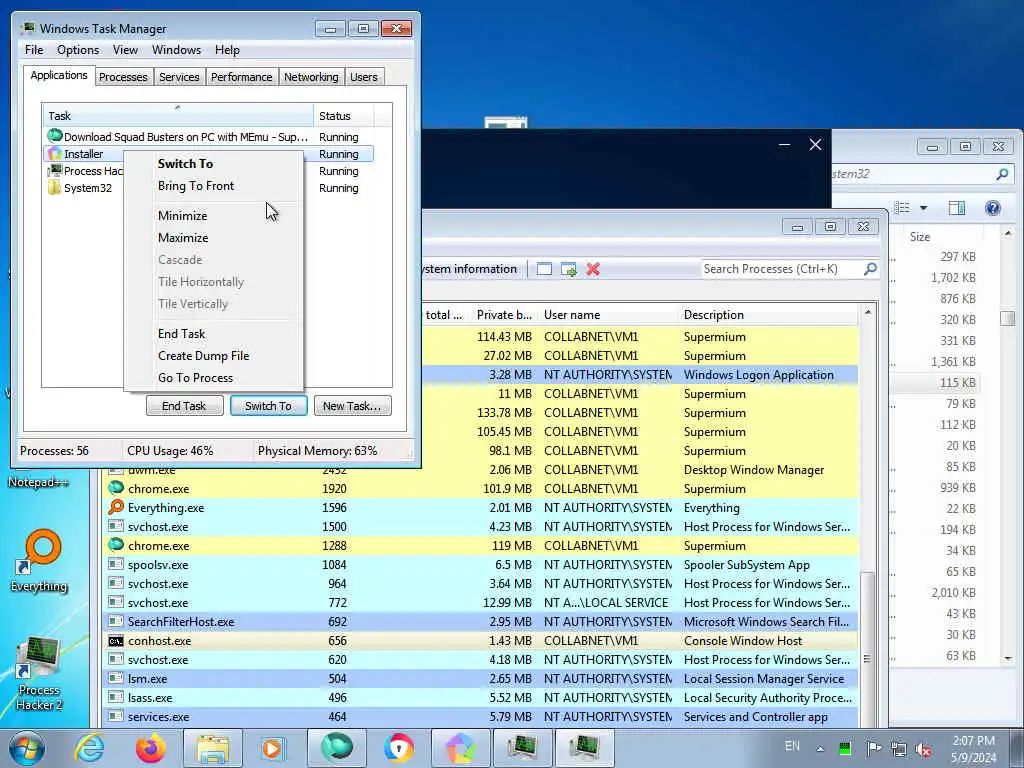Viewport: 1024px width, 768px height.
Task: Sort Explorer files by Size column
Action: [920, 237]
